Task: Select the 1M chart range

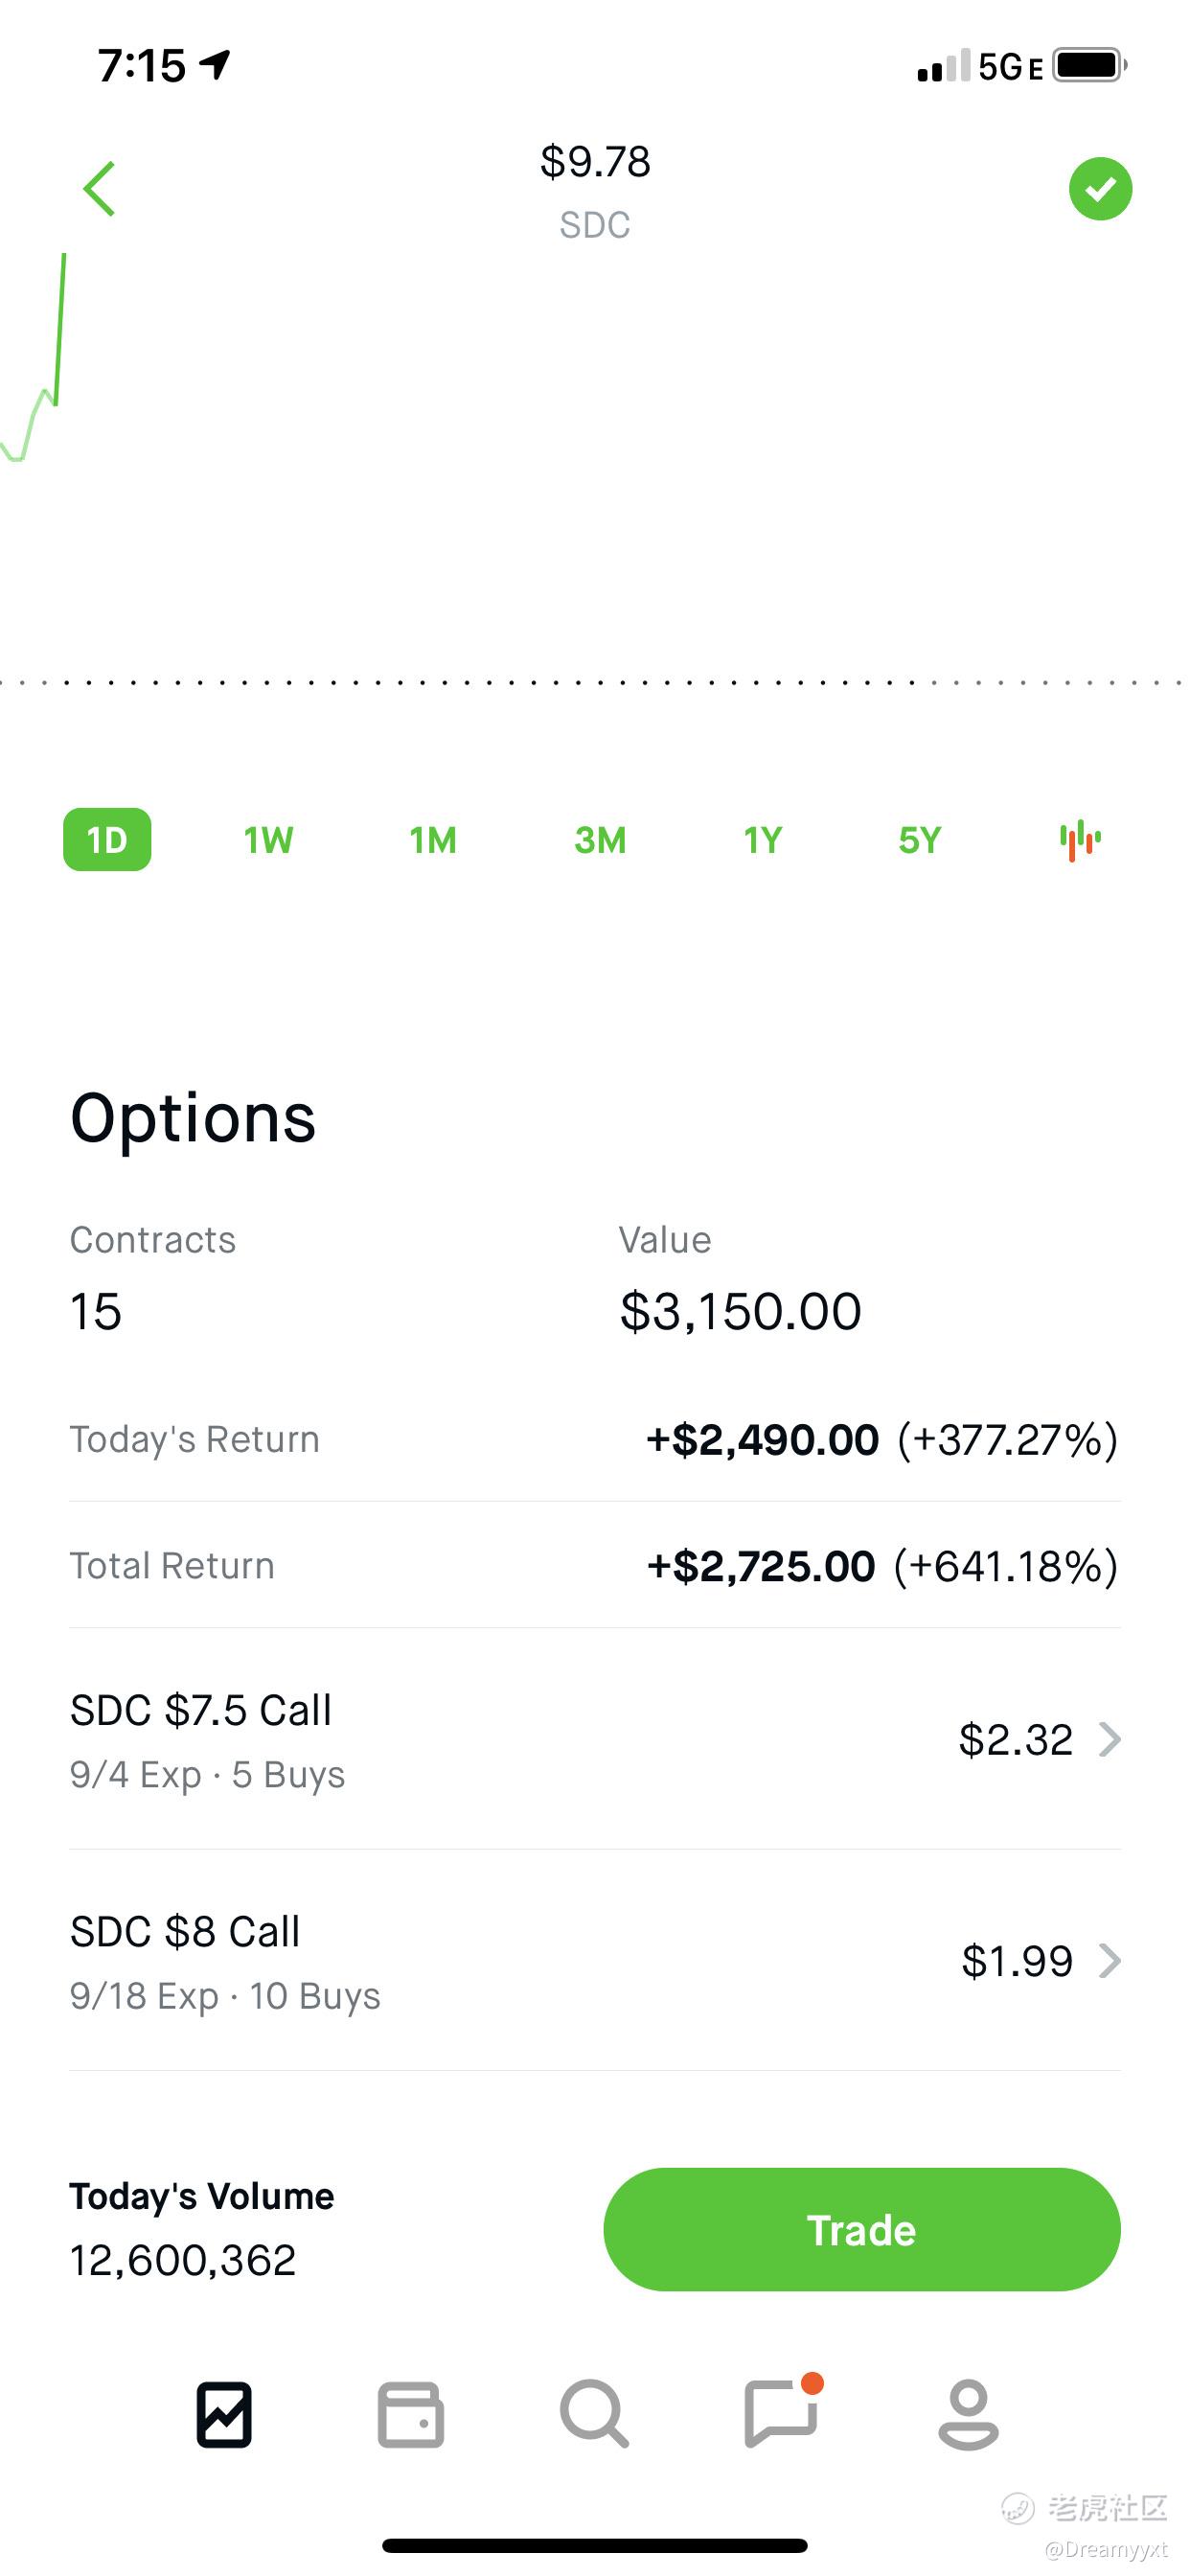Action: click(x=433, y=840)
